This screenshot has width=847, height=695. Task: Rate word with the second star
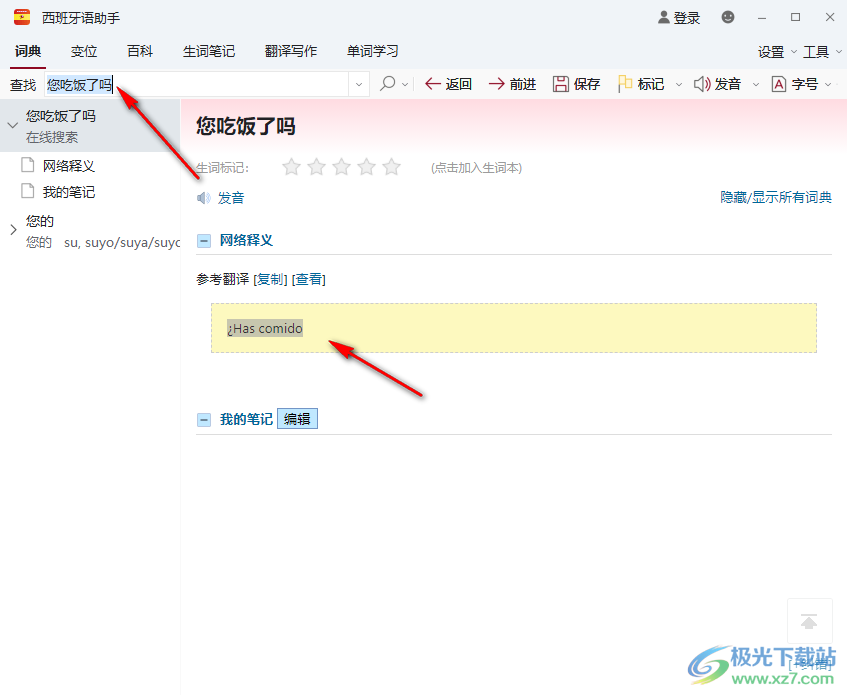click(316, 167)
